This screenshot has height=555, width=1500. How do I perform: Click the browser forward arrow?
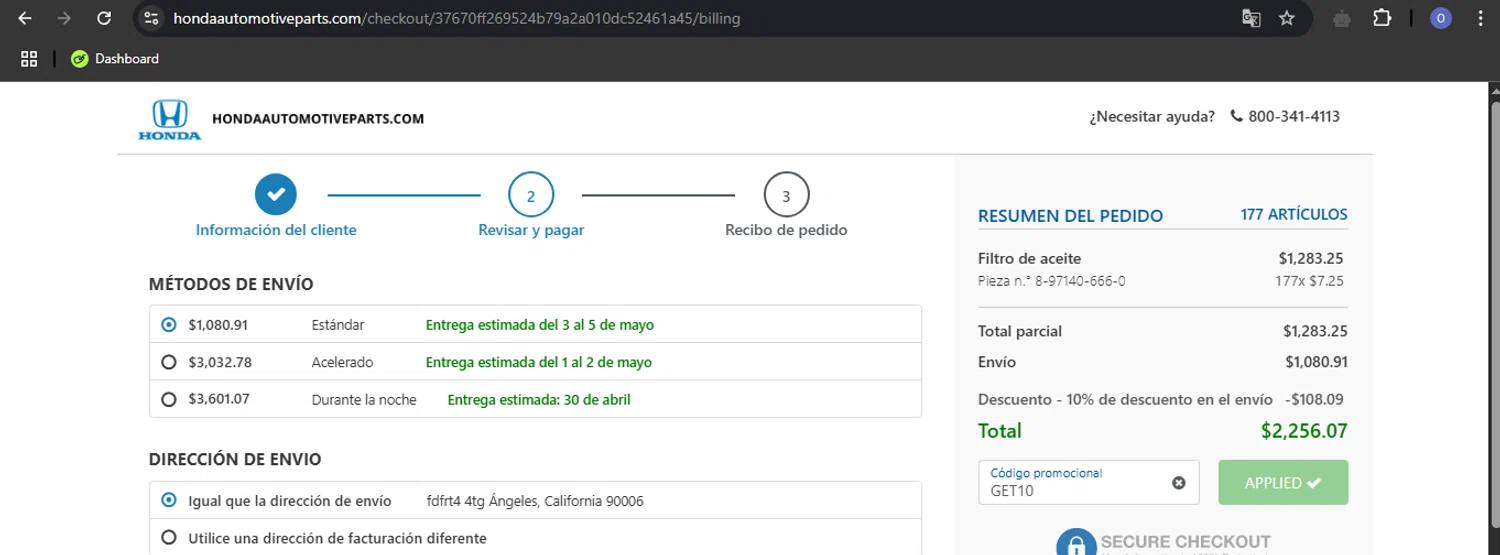(65, 18)
